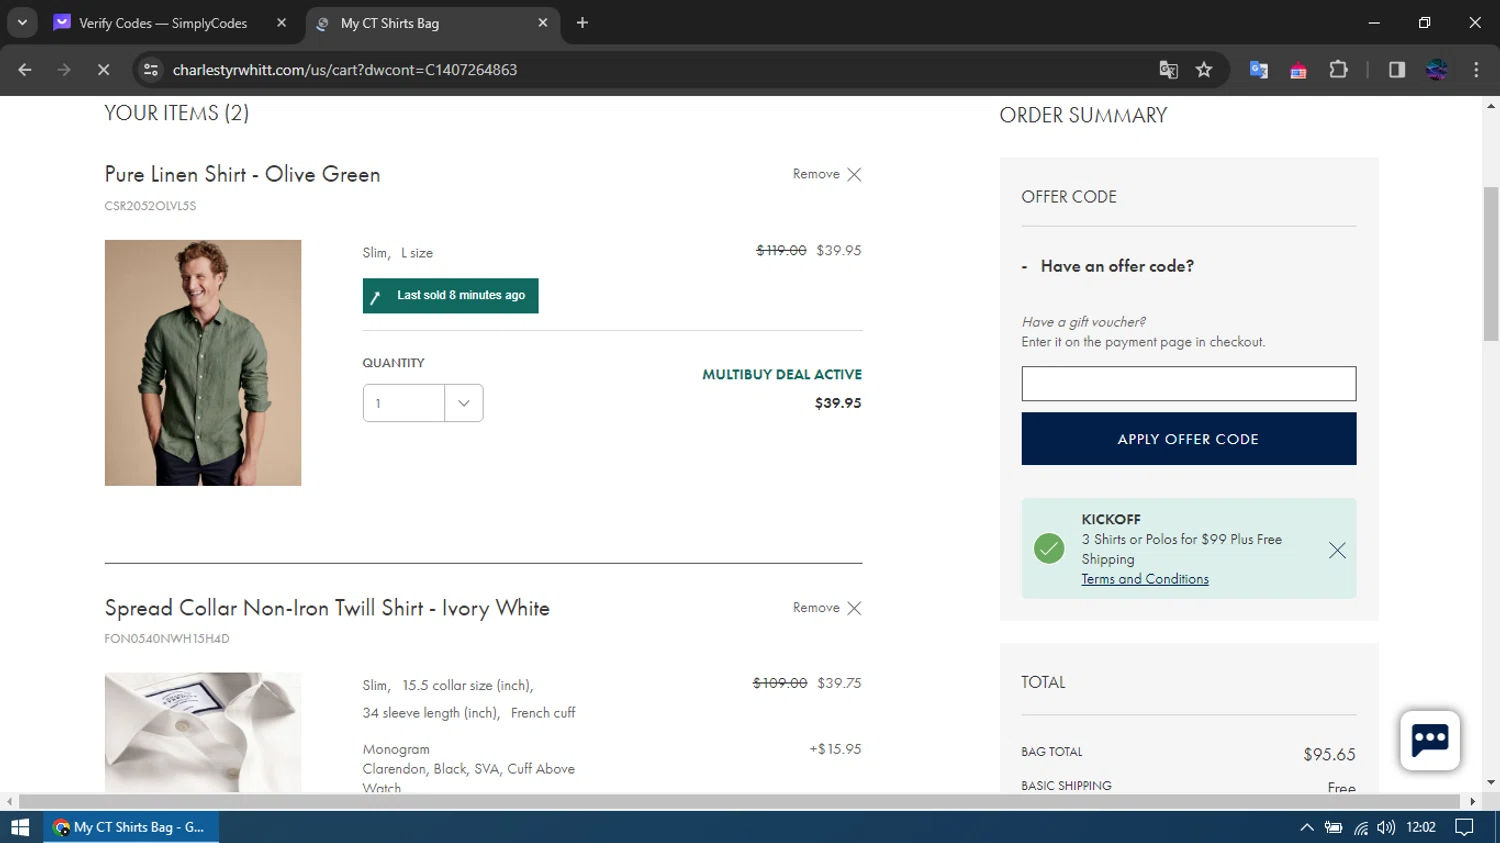Click MULTIBUY DEAL ACTIVE label

tap(782, 375)
